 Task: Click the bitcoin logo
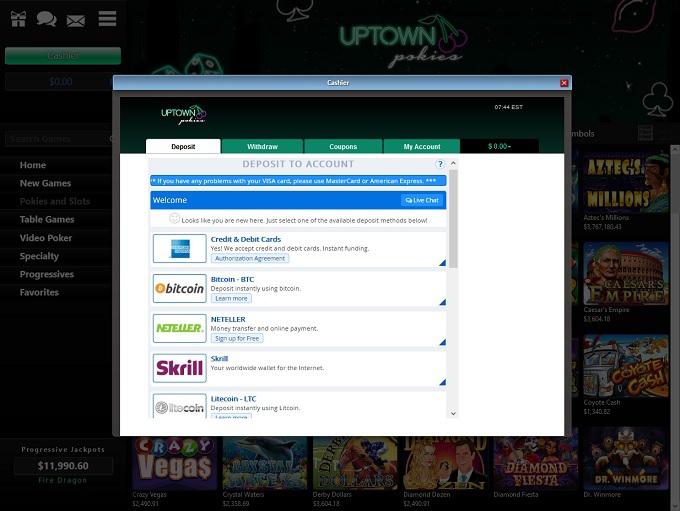point(180,288)
